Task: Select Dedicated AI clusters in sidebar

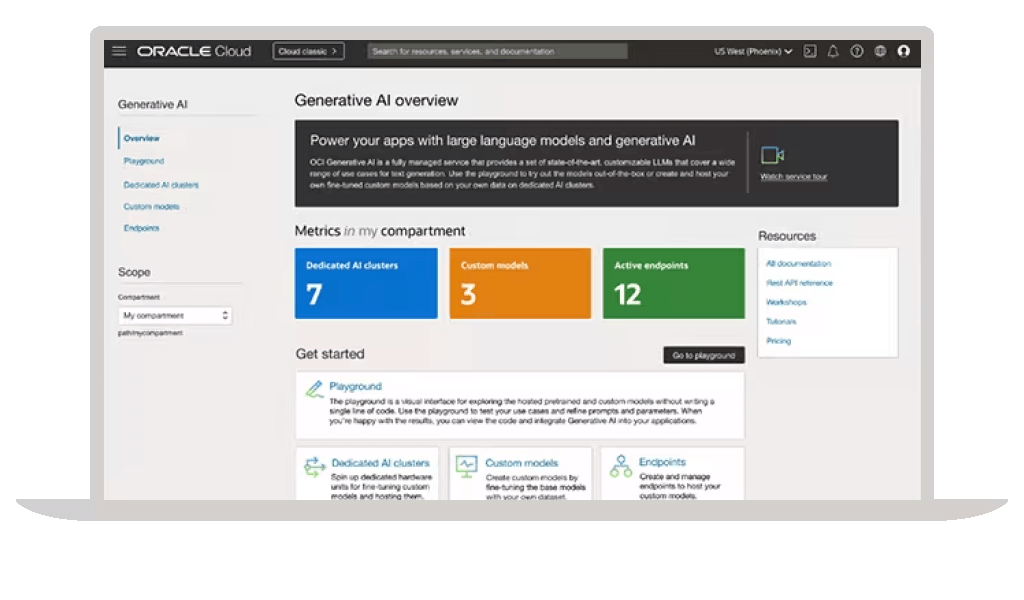Action: 161,185
